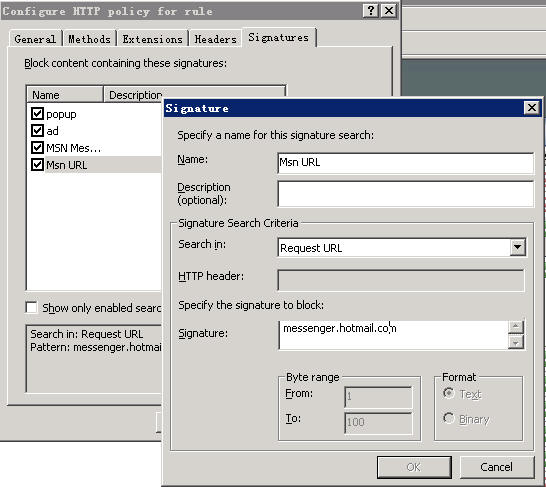The image size is (546, 487).
Task: Open the Extensions tab
Action: 153,39
